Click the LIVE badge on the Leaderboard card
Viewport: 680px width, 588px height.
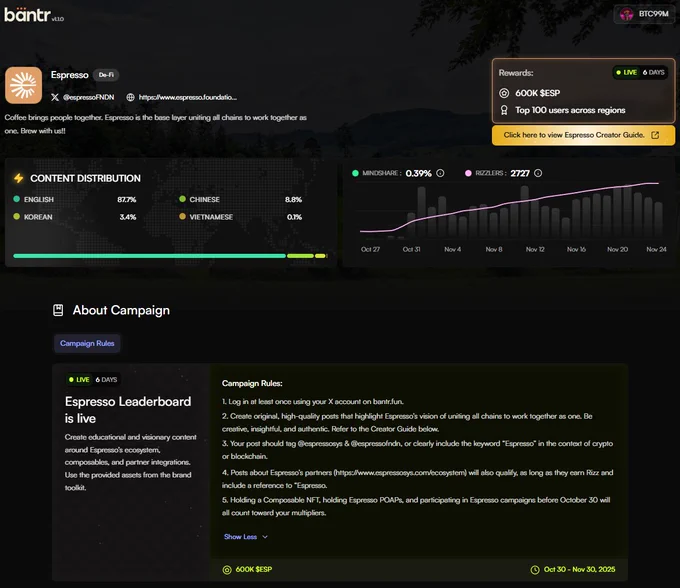pos(78,380)
